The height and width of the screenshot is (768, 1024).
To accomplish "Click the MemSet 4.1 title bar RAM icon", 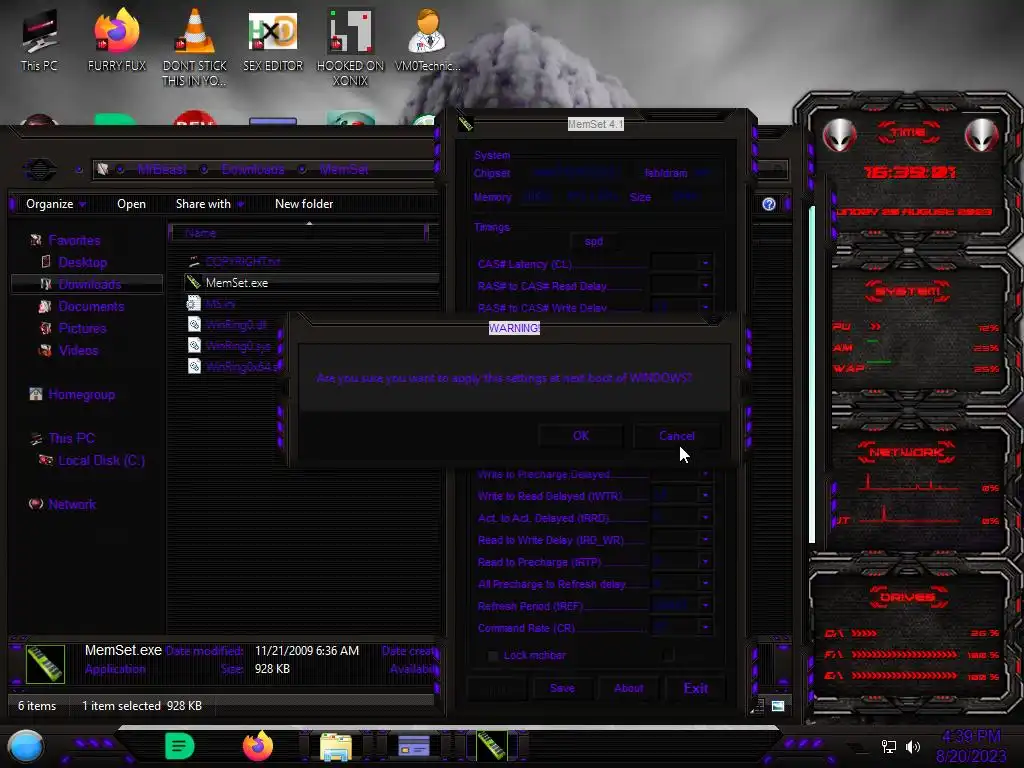I will 466,123.
